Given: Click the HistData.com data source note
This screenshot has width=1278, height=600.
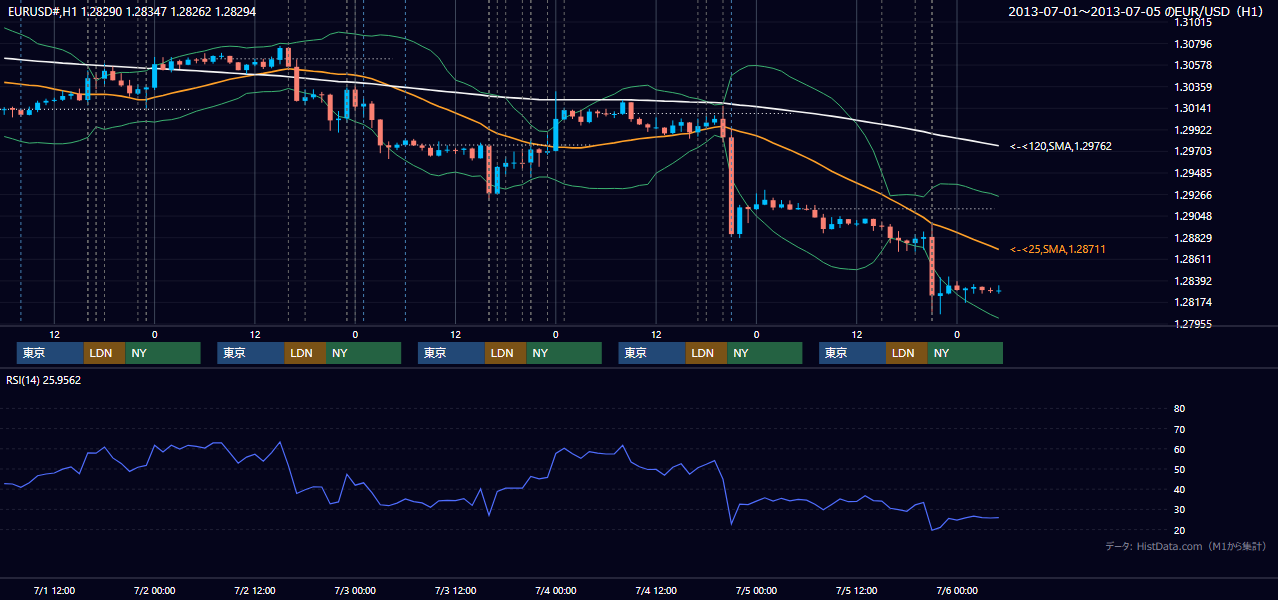Looking at the screenshot, I should click(x=1185, y=546).
